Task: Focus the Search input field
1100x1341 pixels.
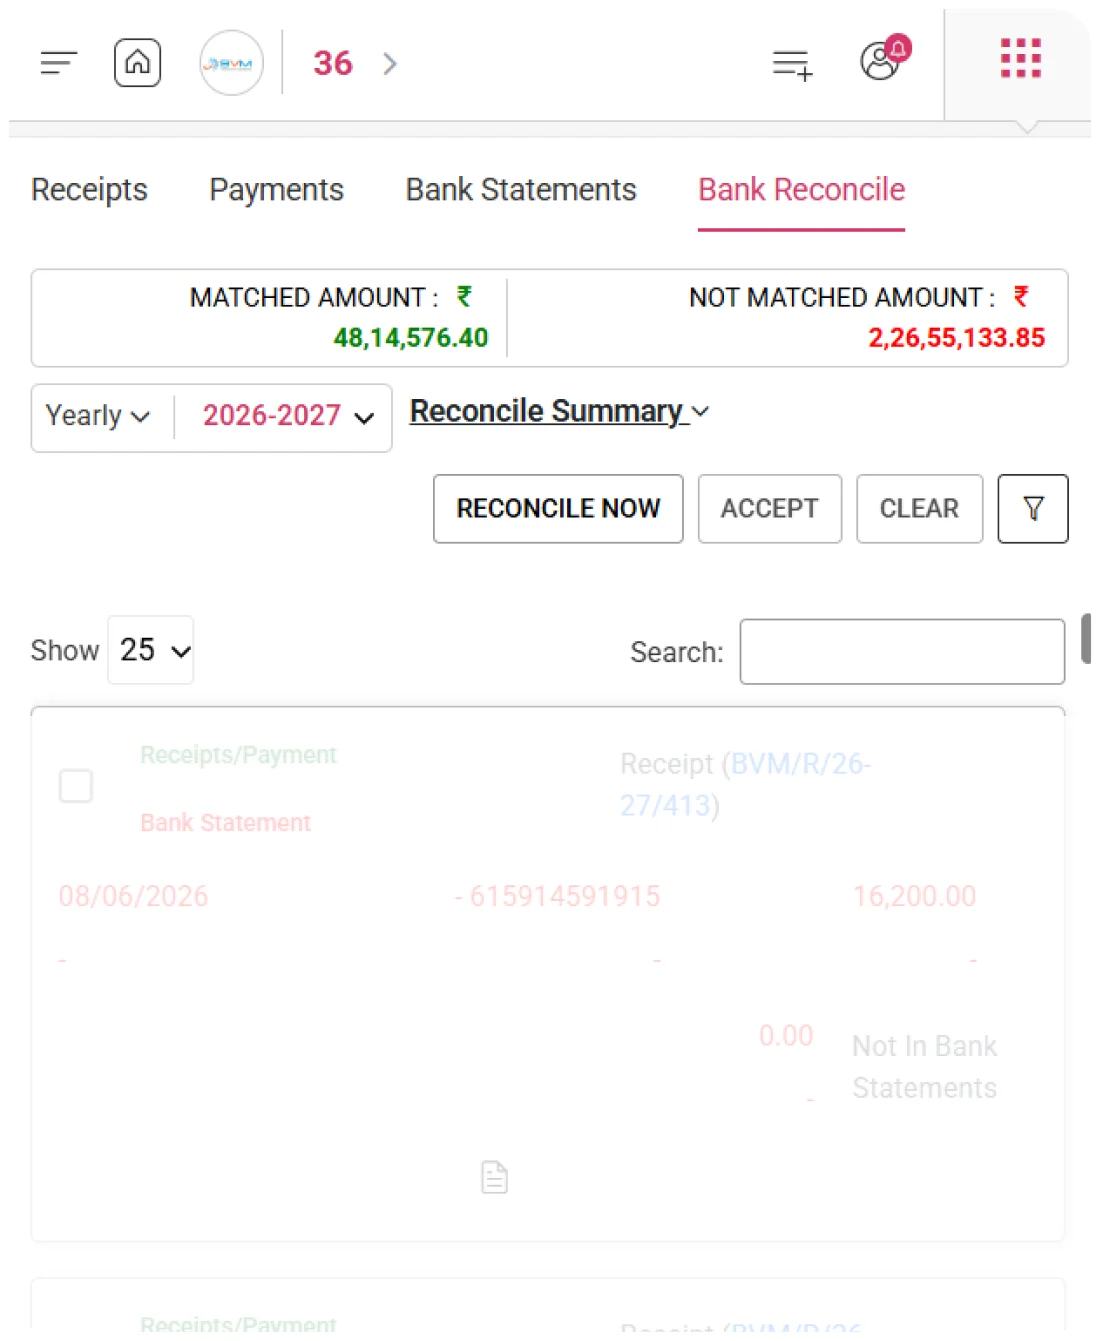Action: [x=902, y=652]
